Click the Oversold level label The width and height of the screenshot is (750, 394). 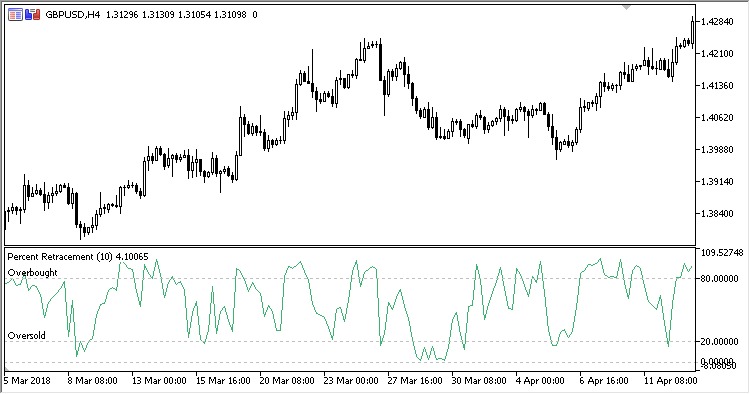27,336
